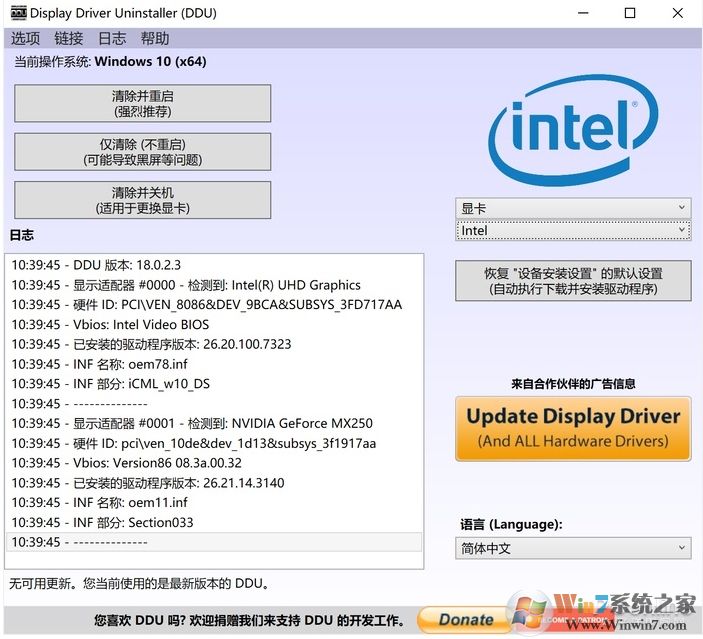This screenshot has height=639, width=703.
Task: Select log line driver version 26.20.100.7323
Action: tap(214, 344)
